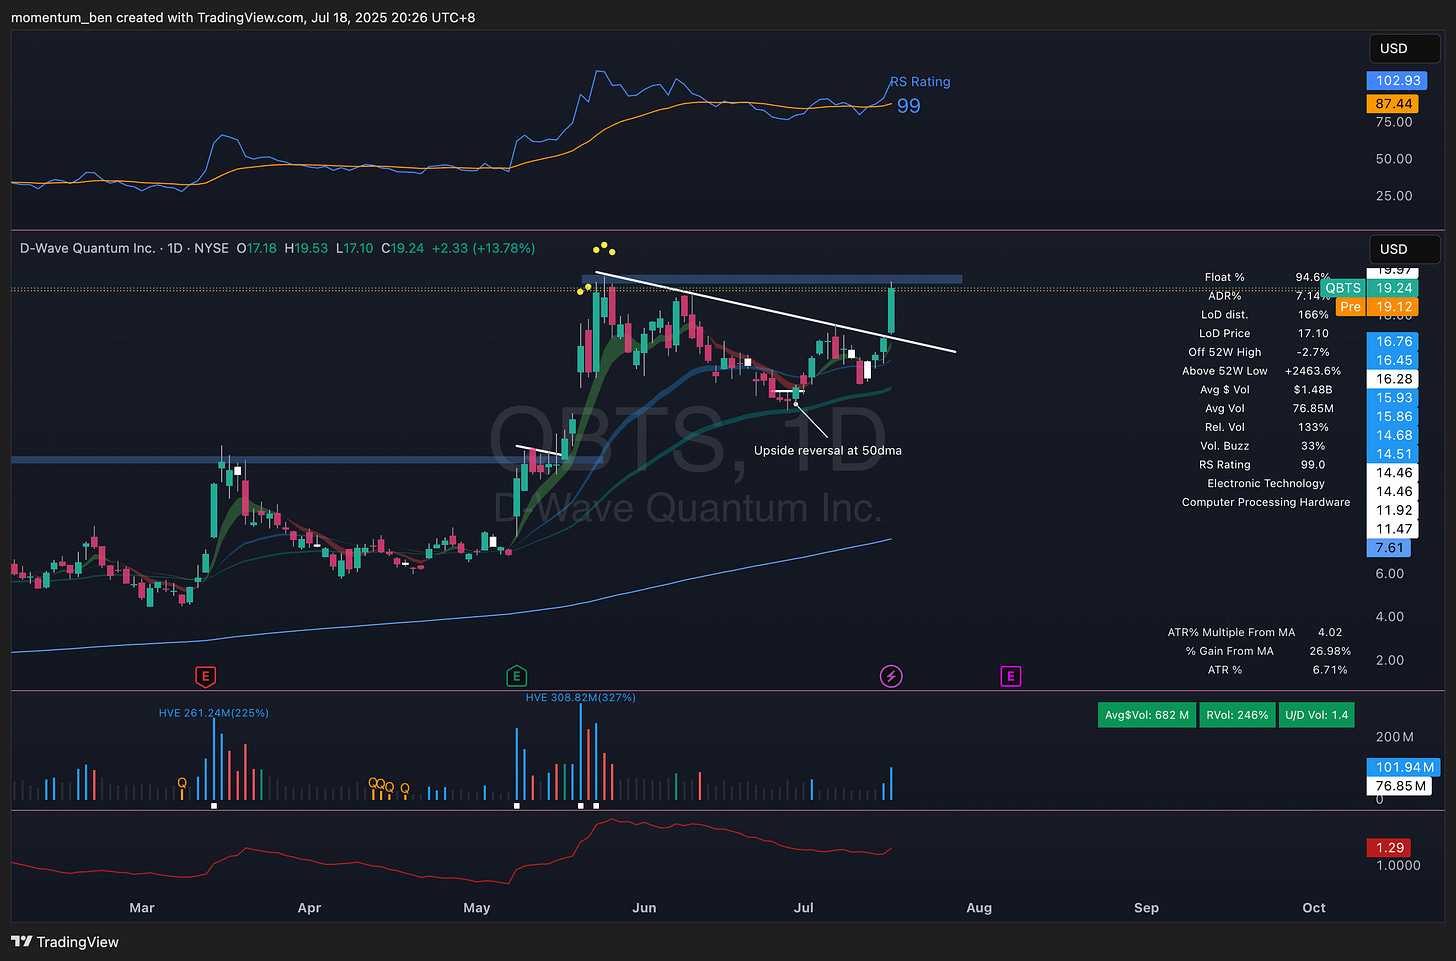
Task: Click the Electronic Technology sector text
Action: pyautogui.click(x=1266, y=484)
